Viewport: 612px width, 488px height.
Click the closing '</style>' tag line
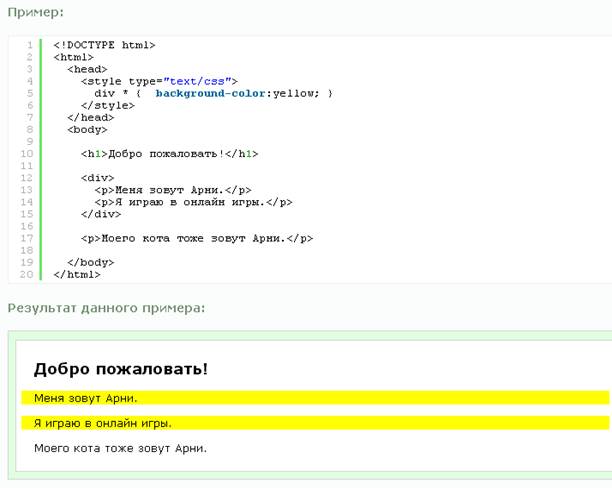coord(108,106)
